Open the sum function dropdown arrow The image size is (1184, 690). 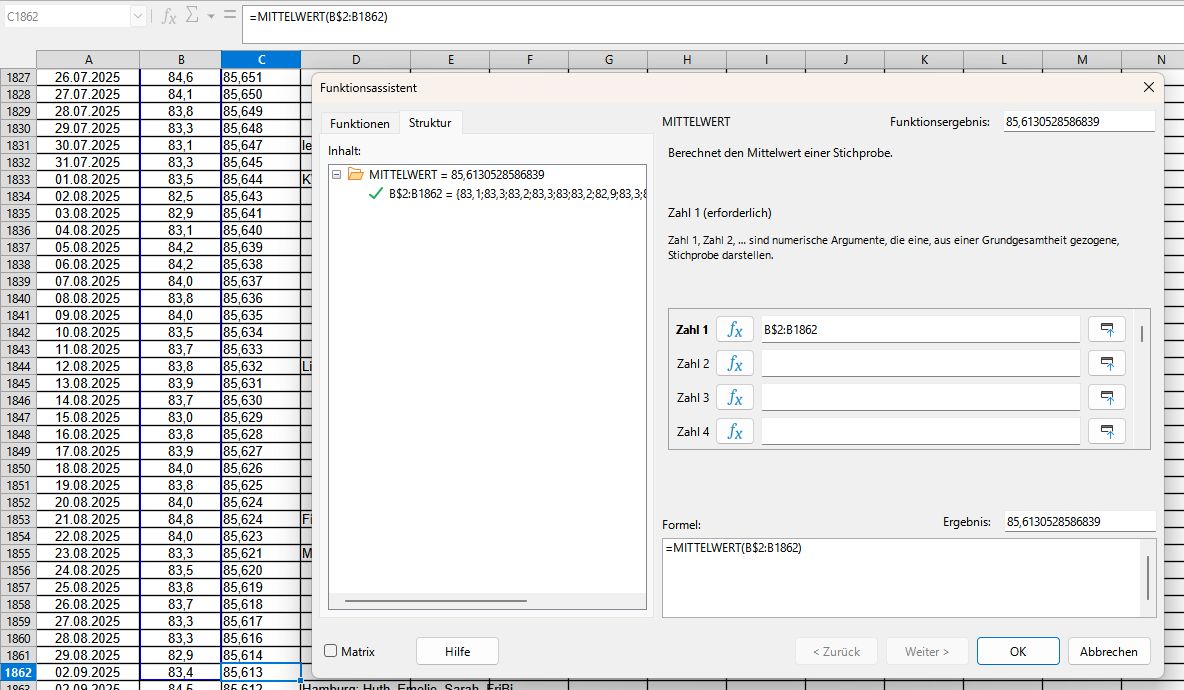pyautogui.click(x=211, y=16)
